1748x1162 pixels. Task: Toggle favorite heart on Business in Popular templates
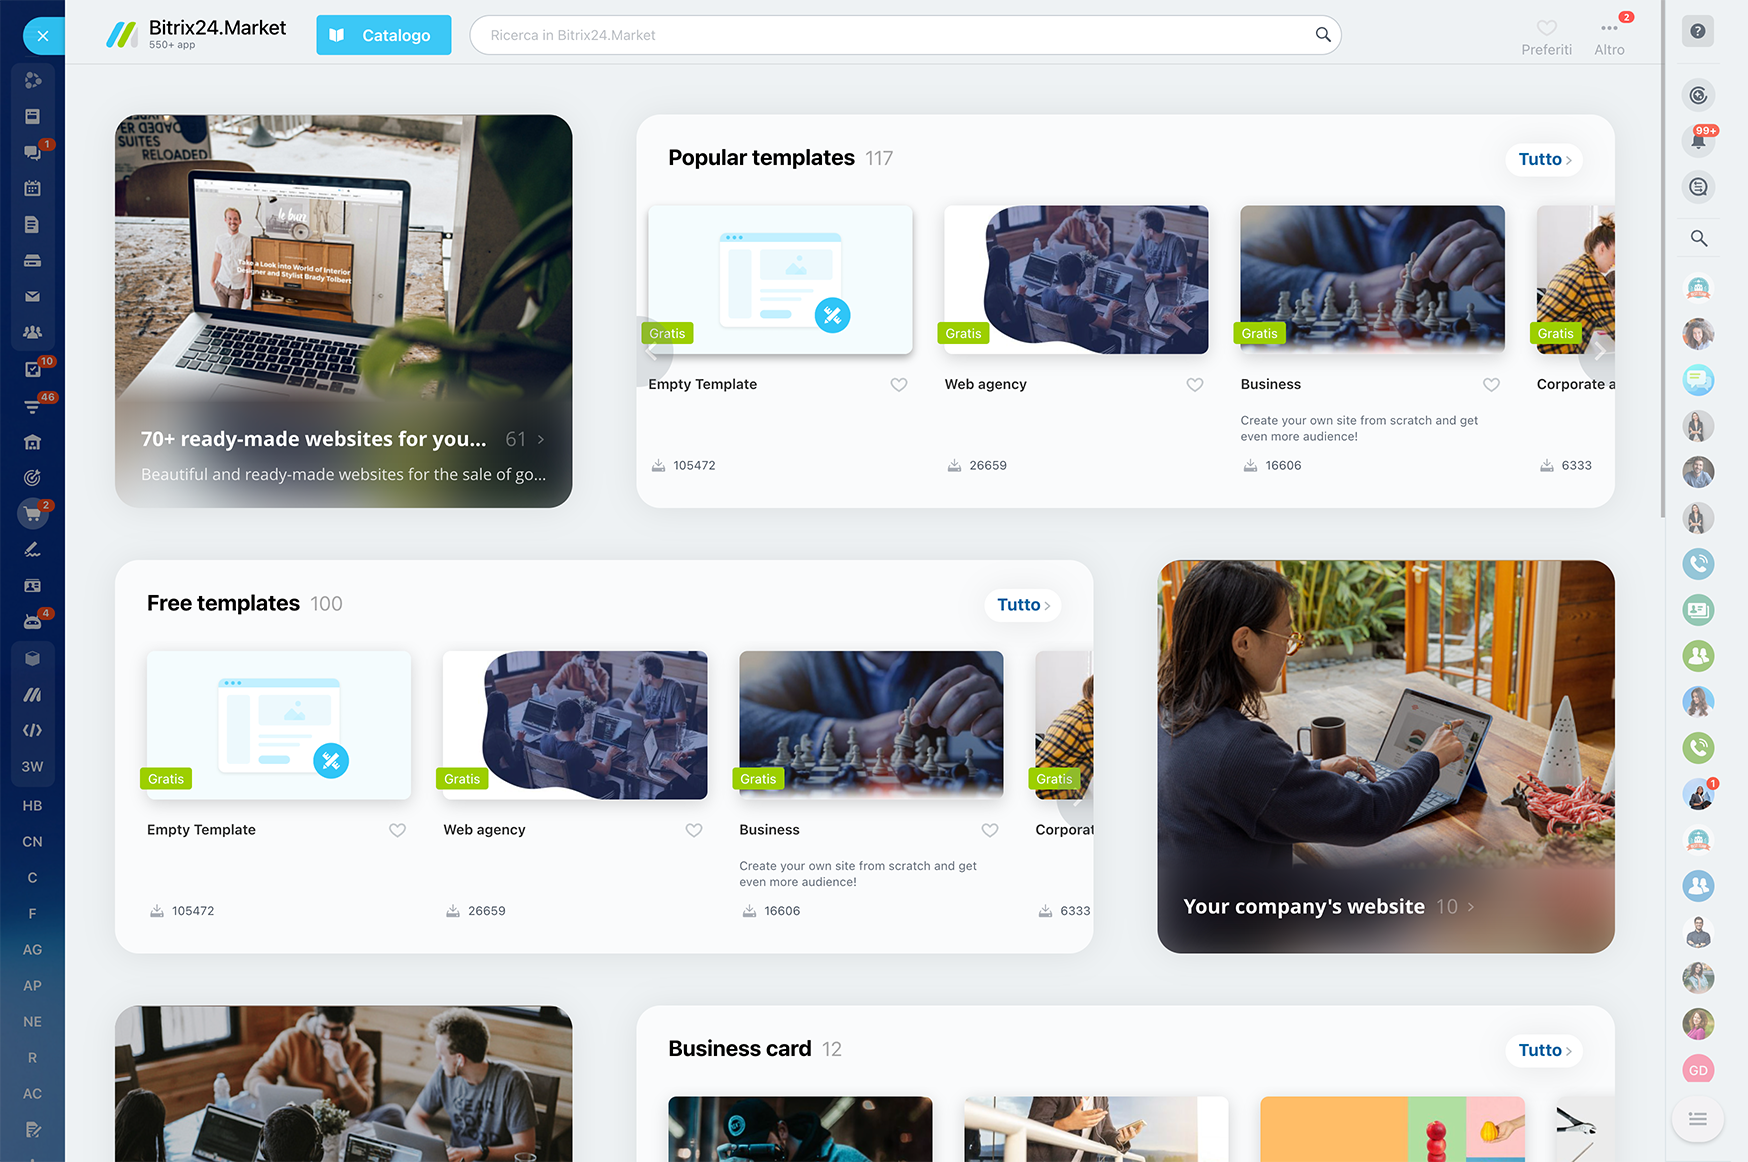[1490, 385]
